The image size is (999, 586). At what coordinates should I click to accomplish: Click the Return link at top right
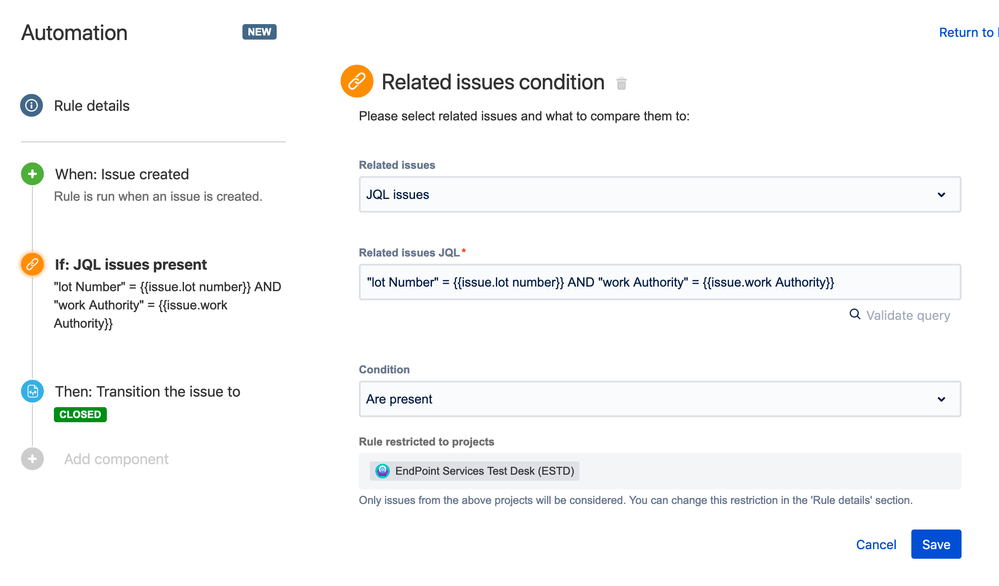967,32
